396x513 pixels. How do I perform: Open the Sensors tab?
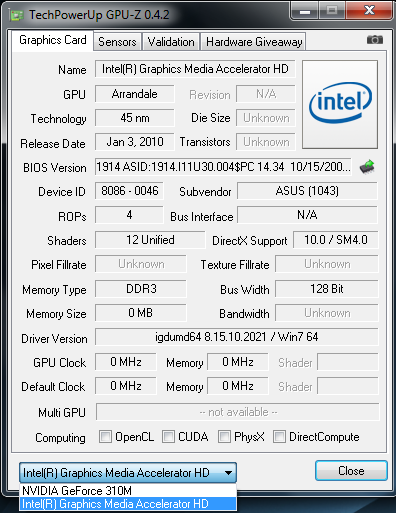(117, 42)
